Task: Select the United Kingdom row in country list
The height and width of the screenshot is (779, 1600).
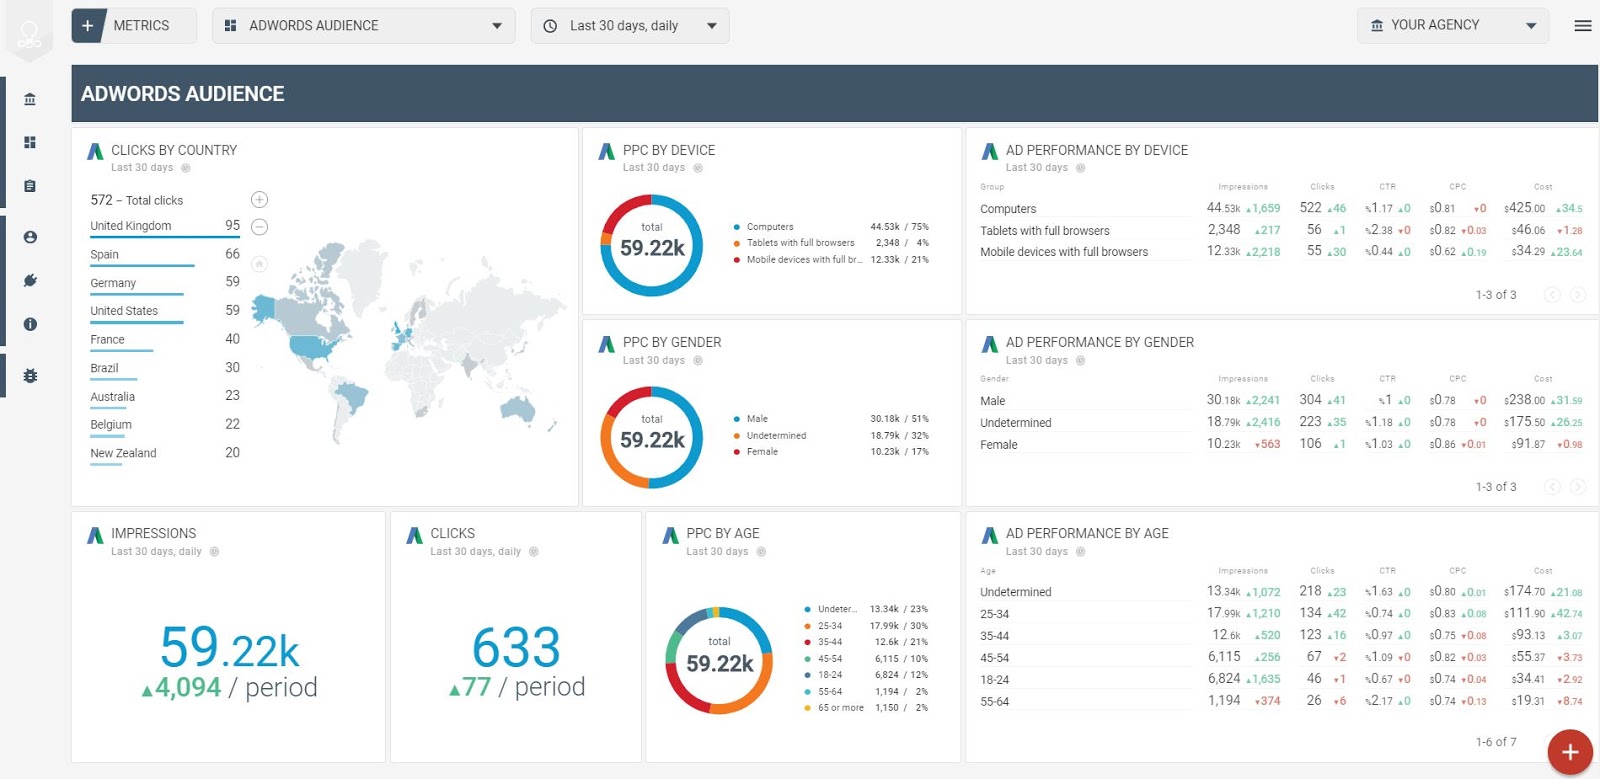Action: (x=165, y=227)
